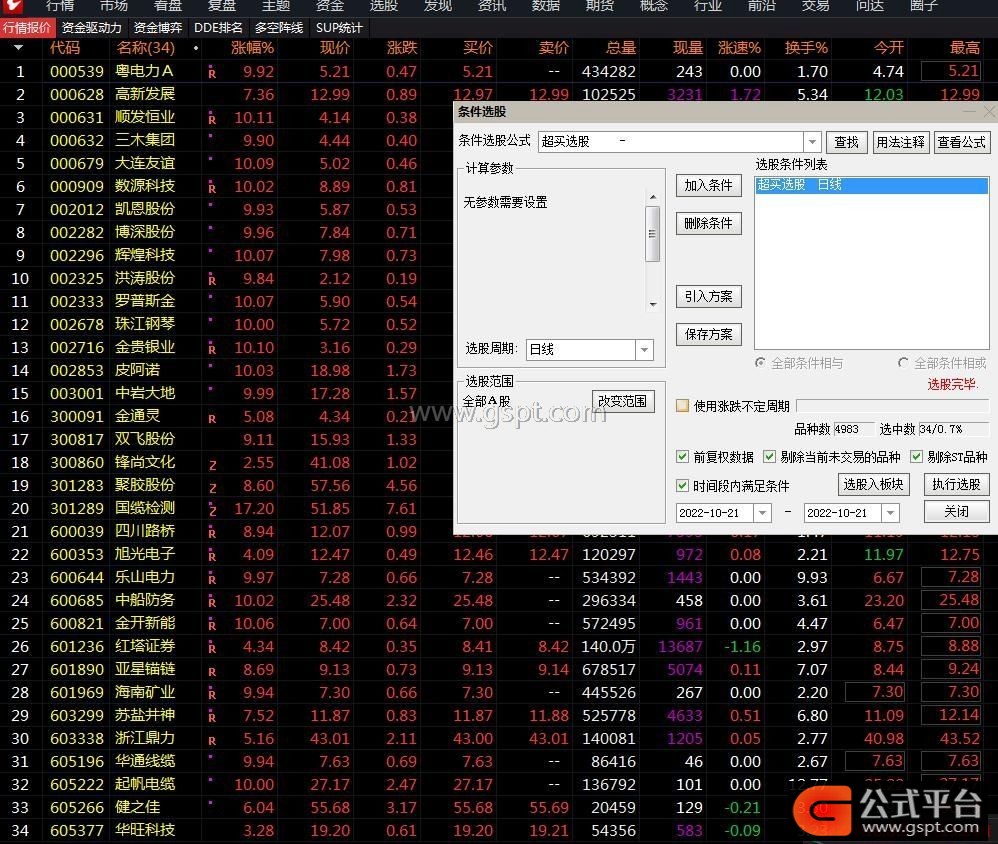Click the parameter list scroll down arrow
This screenshot has width=998, height=844.
[653, 305]
